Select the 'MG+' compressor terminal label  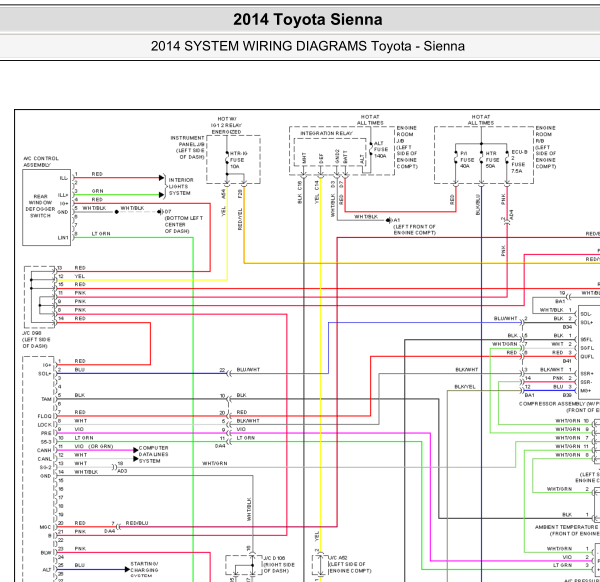pyautogui.click(x=586, y=391)
